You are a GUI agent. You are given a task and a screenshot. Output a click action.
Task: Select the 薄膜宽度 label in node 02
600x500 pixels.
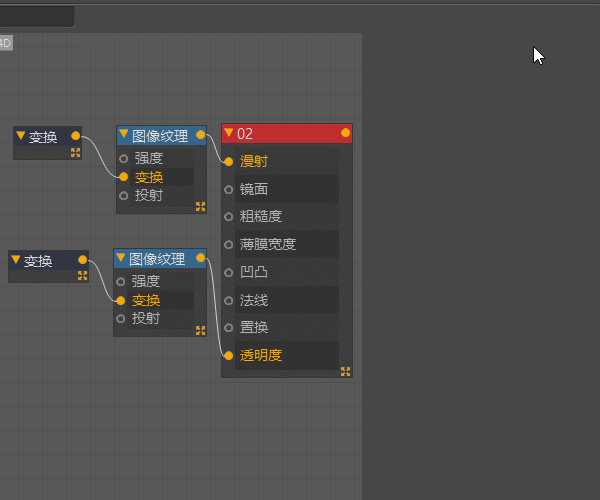pyautogui.click(x=268, y=244)
